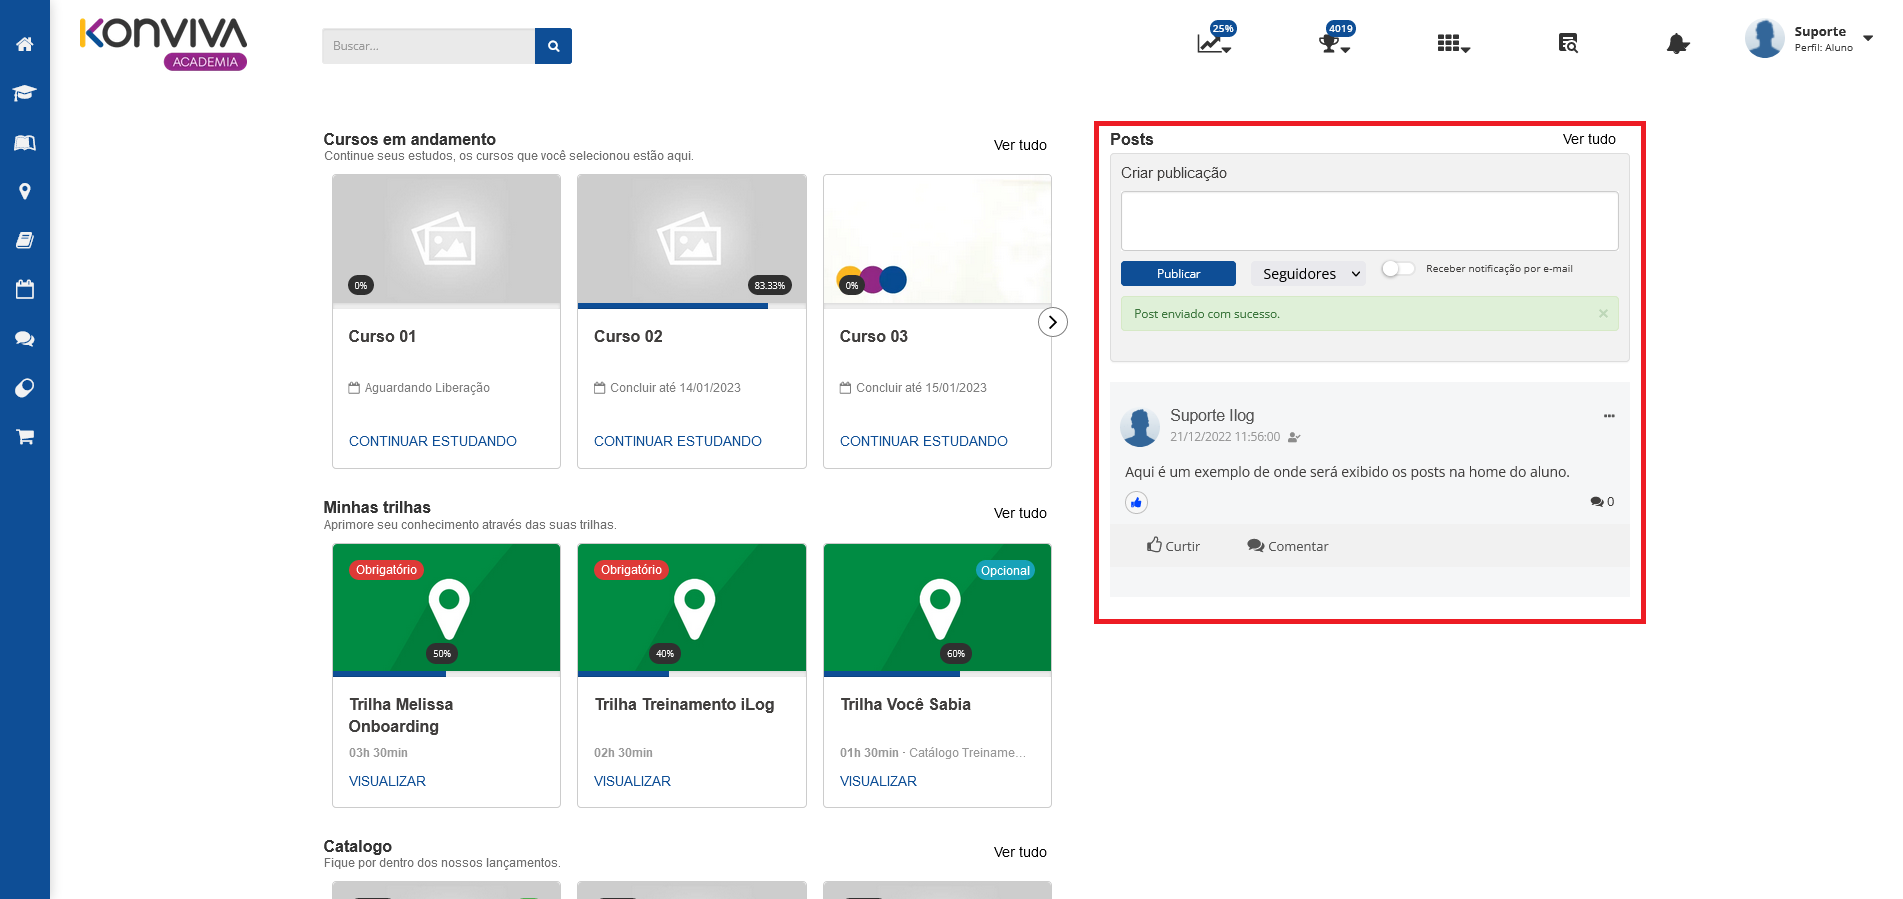Click the 'Aguardando Liberação' status on Curso 01

(x=427, y=388)
